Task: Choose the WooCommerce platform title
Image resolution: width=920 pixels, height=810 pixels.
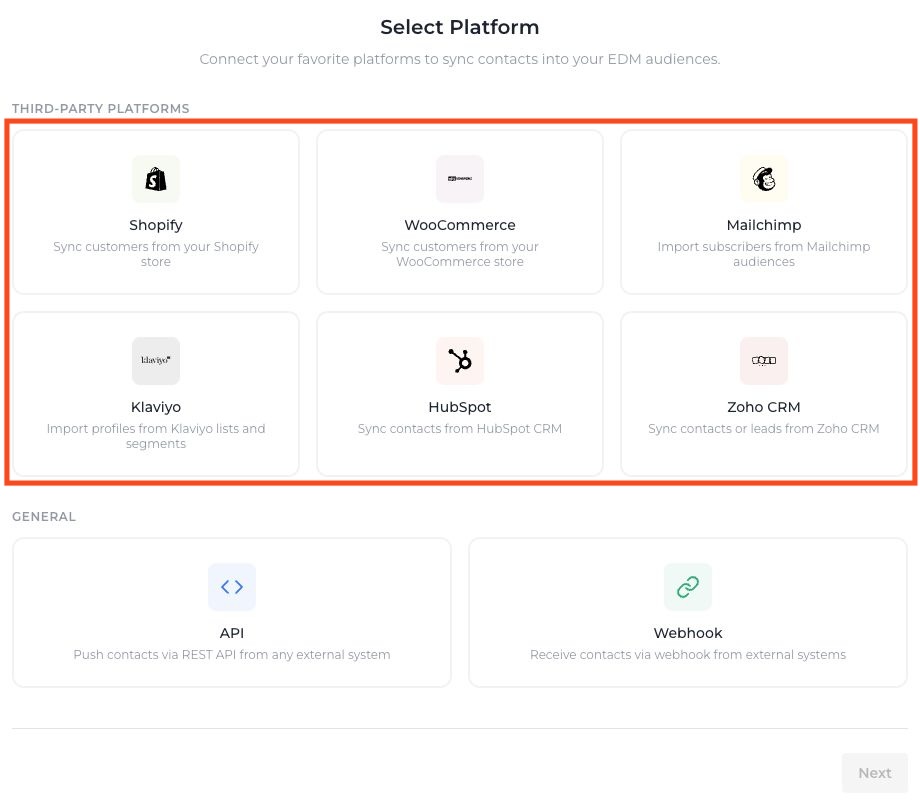Action: click(459, 225)
